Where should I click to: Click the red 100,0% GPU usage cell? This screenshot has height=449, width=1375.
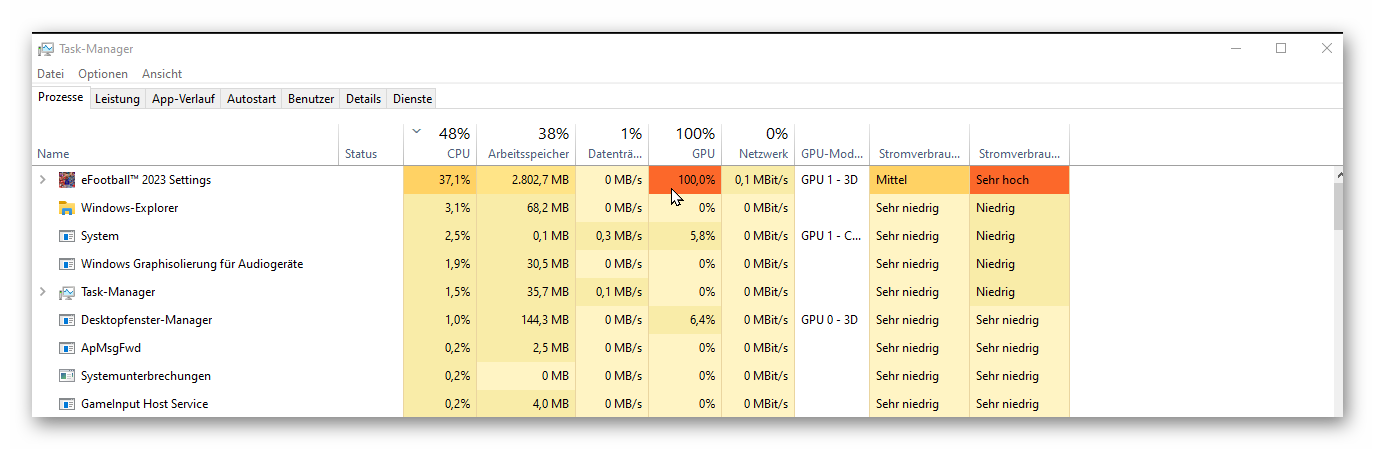pos(685,180)
